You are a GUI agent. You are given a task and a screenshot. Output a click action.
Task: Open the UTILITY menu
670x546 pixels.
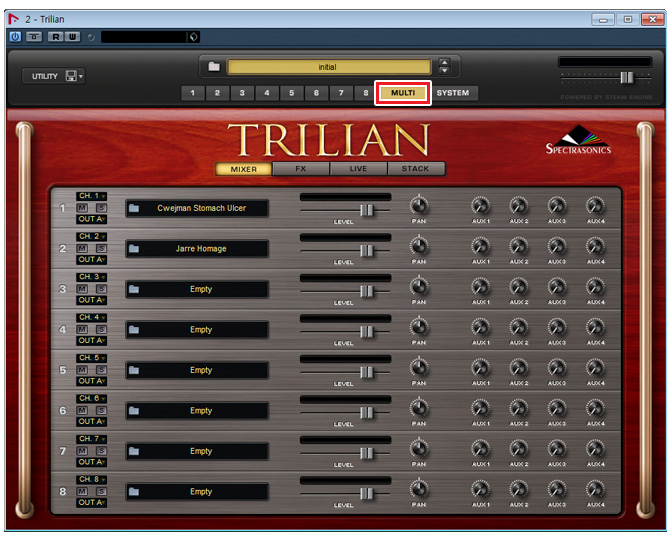44,76
